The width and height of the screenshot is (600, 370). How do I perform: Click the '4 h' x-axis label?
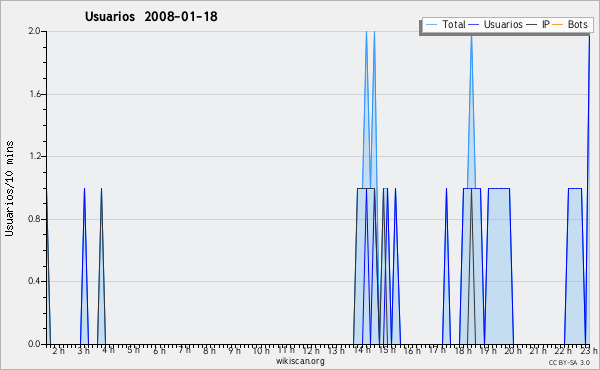108,350
